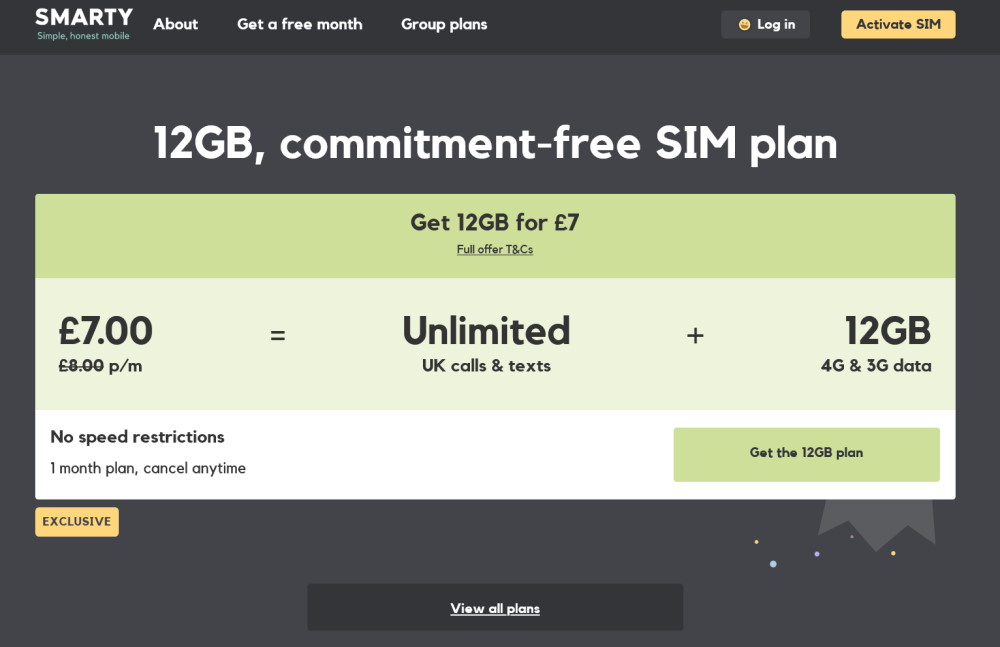Select View all plans
This screenshot has width=1000, height=647.
(x=495, y=607)
